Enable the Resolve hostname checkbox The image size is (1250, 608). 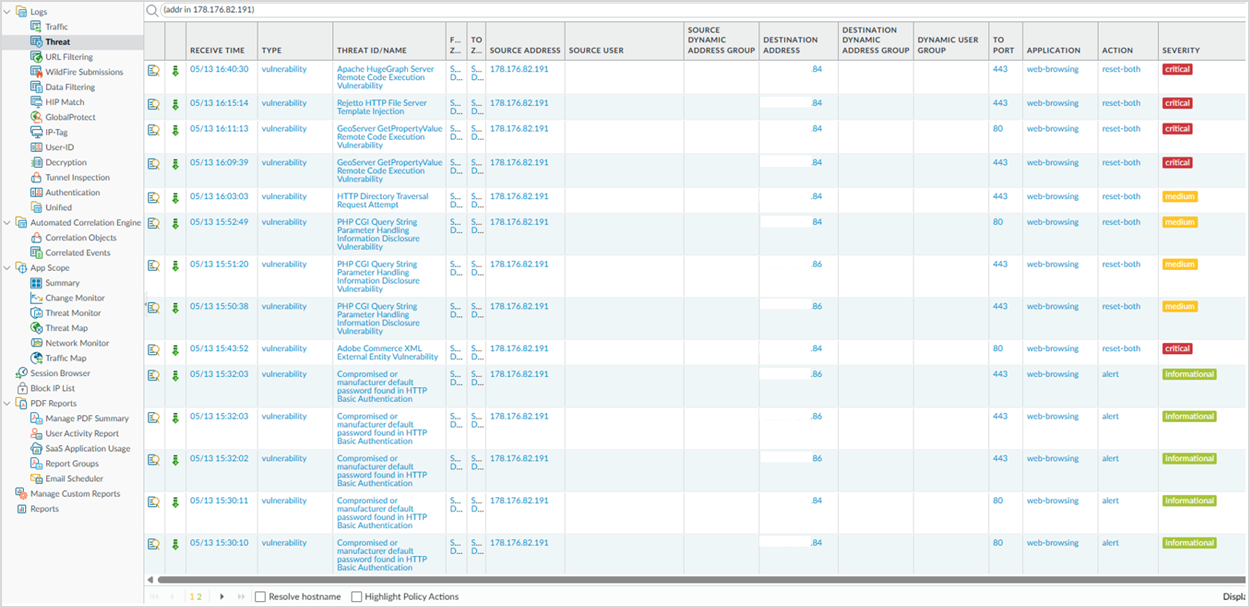pos(261,597)
